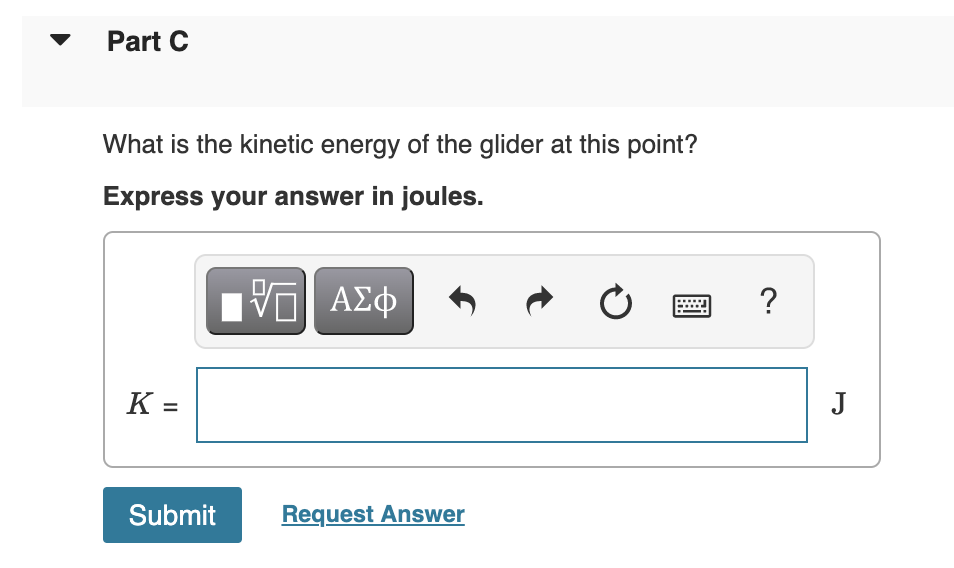This screenshot has height=568, width=954.
Task: Click the Part C heading text
Action: click(148, 42)
